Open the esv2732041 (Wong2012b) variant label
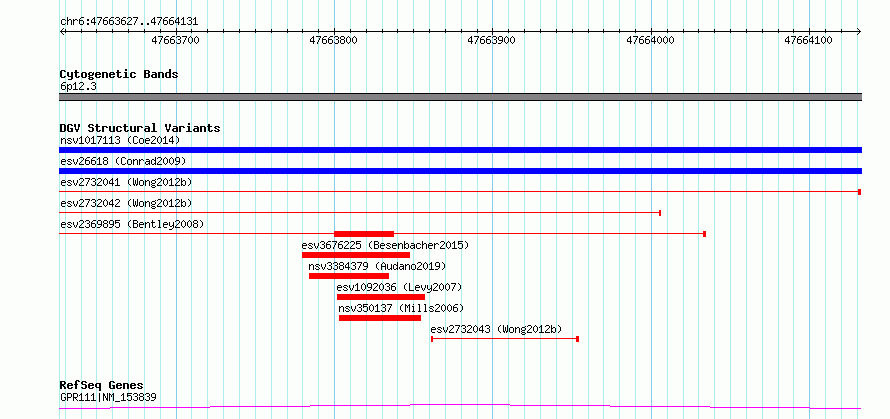The image size is (890, 419). point(126,182)
